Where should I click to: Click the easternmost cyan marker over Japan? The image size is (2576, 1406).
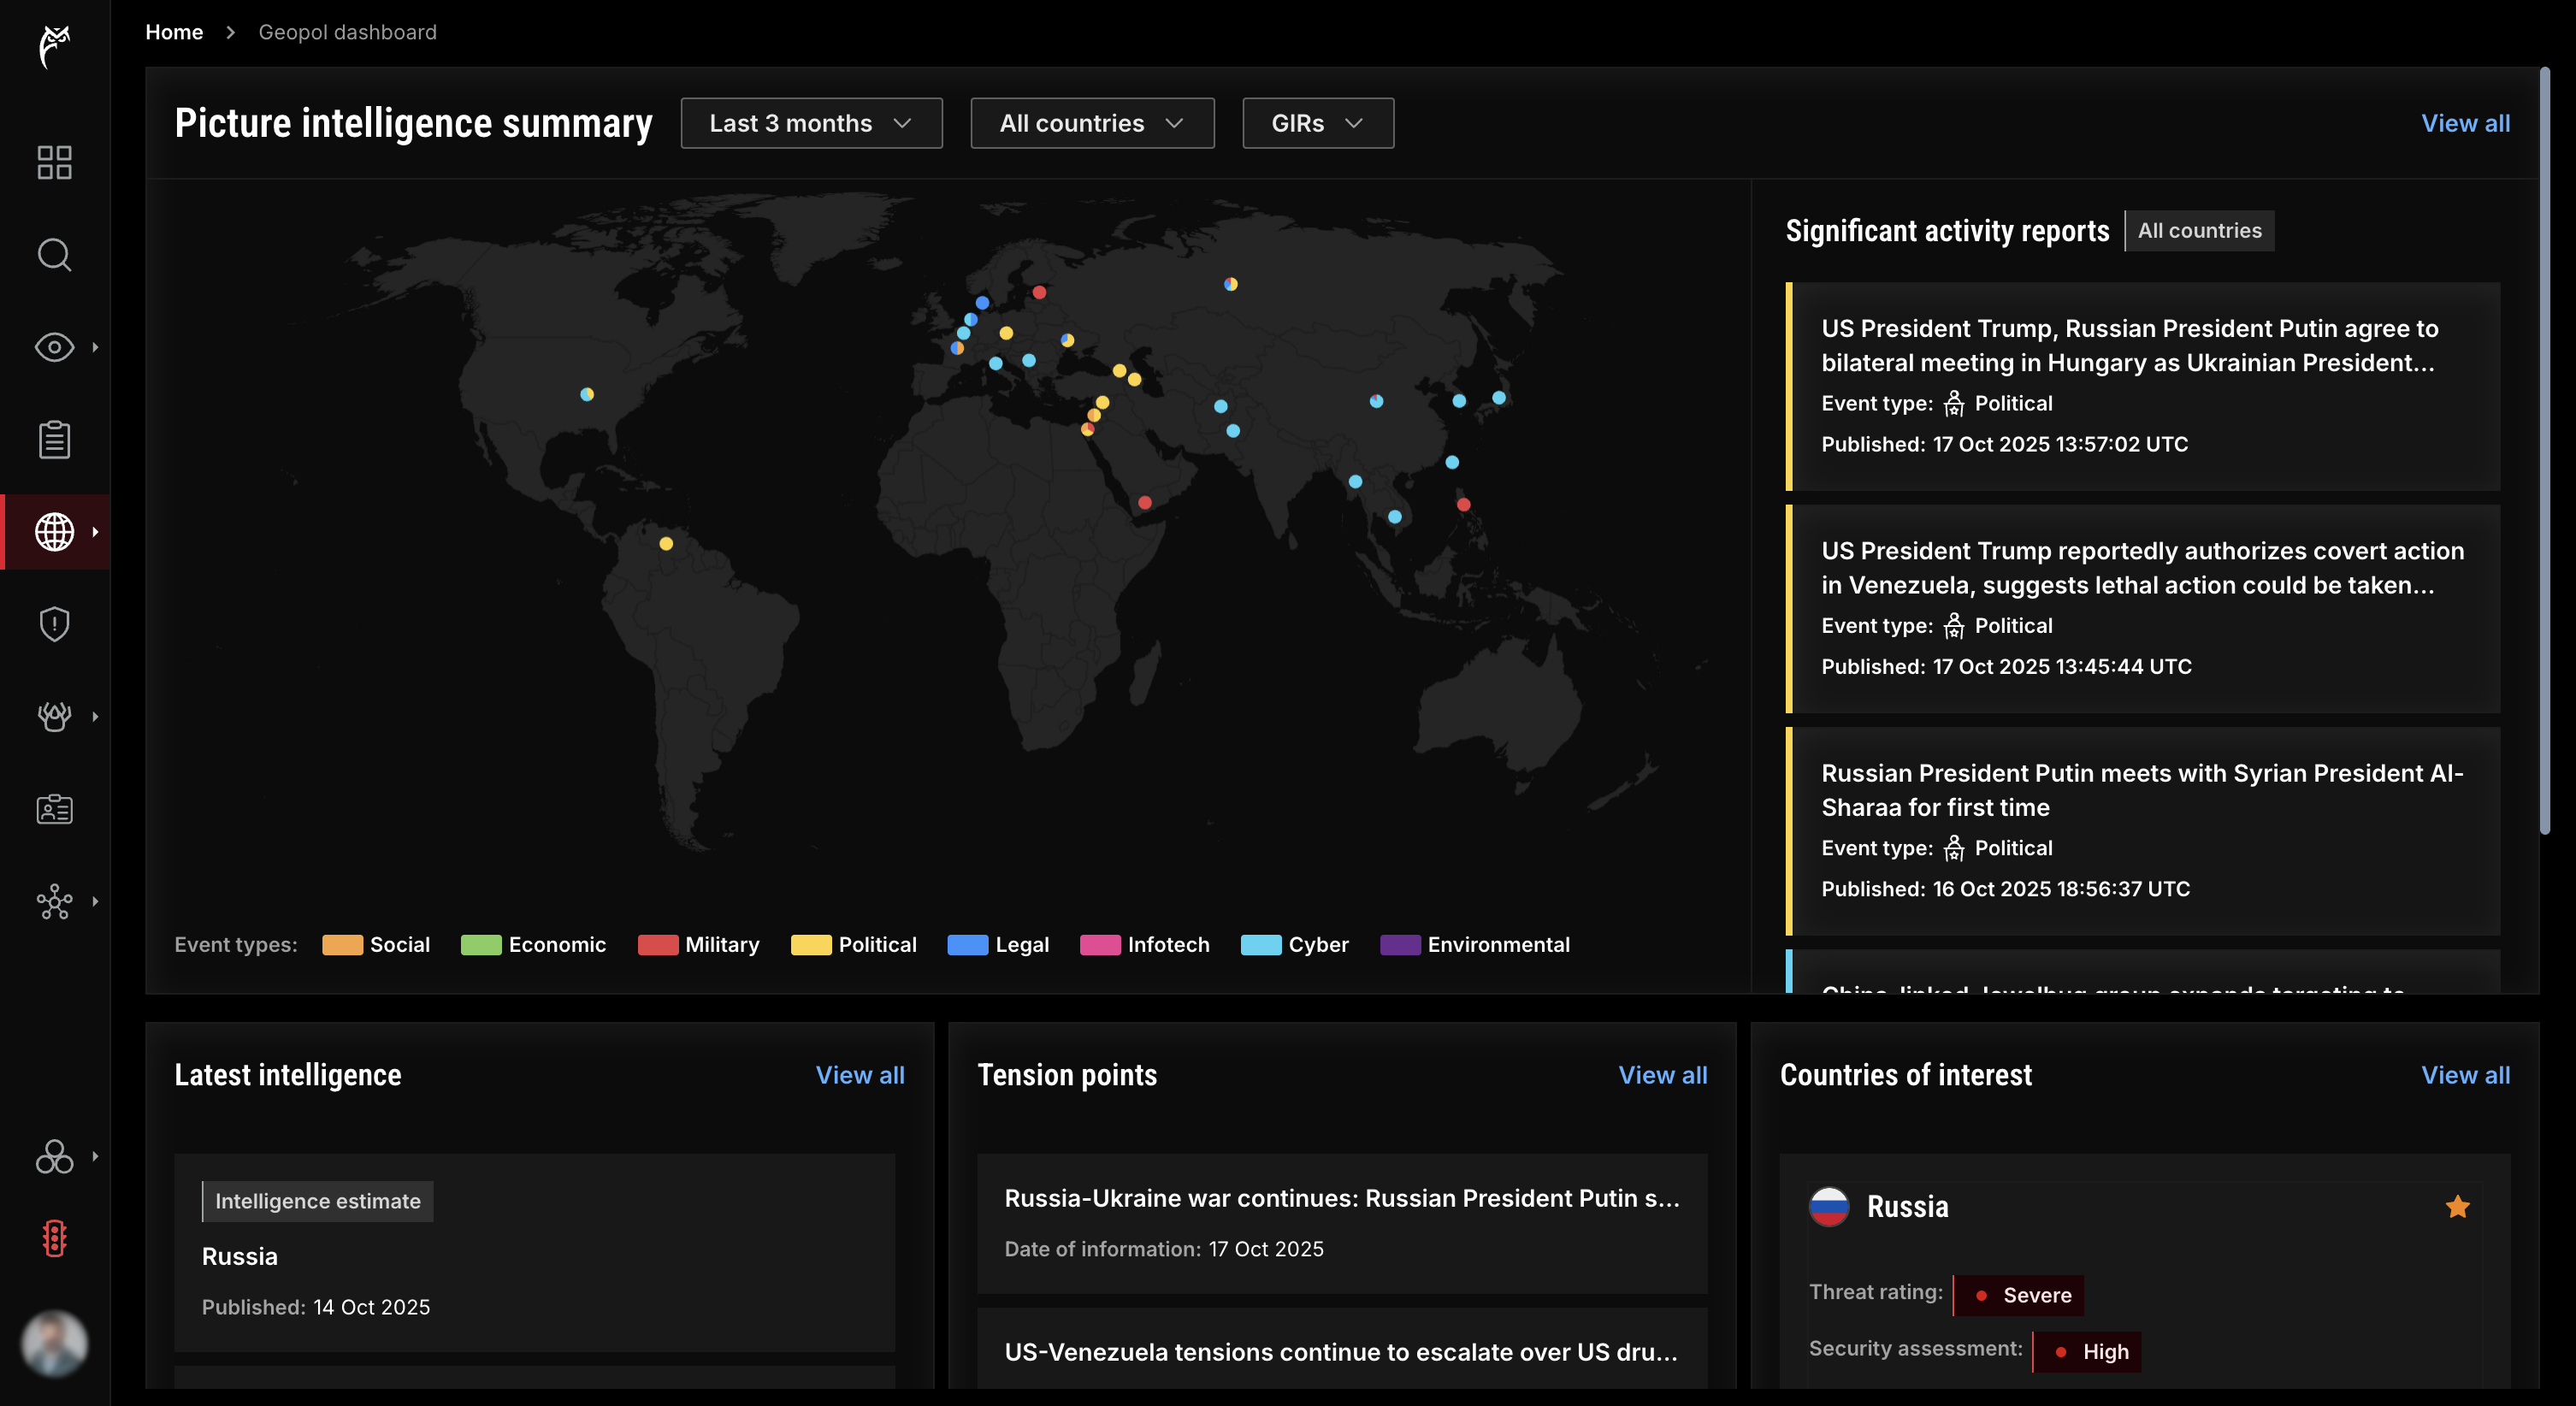(x=1499, y=398)
